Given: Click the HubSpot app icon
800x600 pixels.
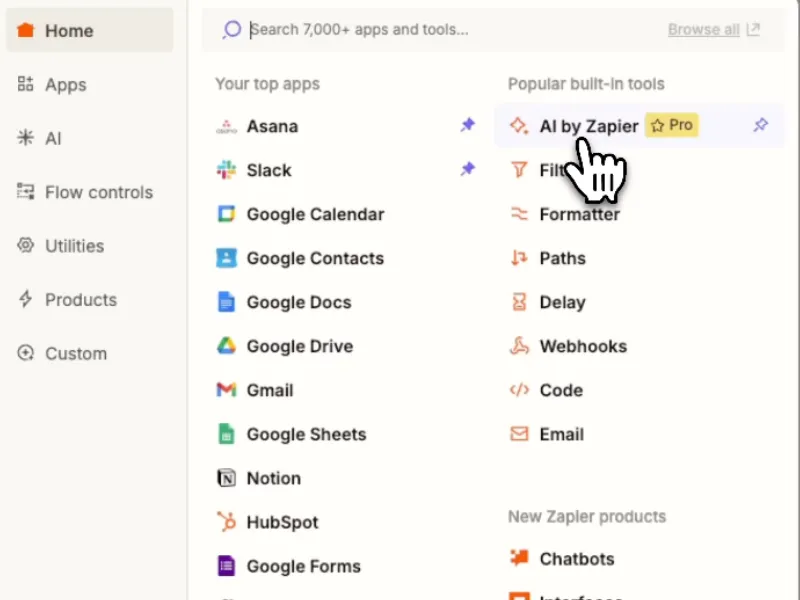Looking at the screenshot, I should tap(227, 521).
